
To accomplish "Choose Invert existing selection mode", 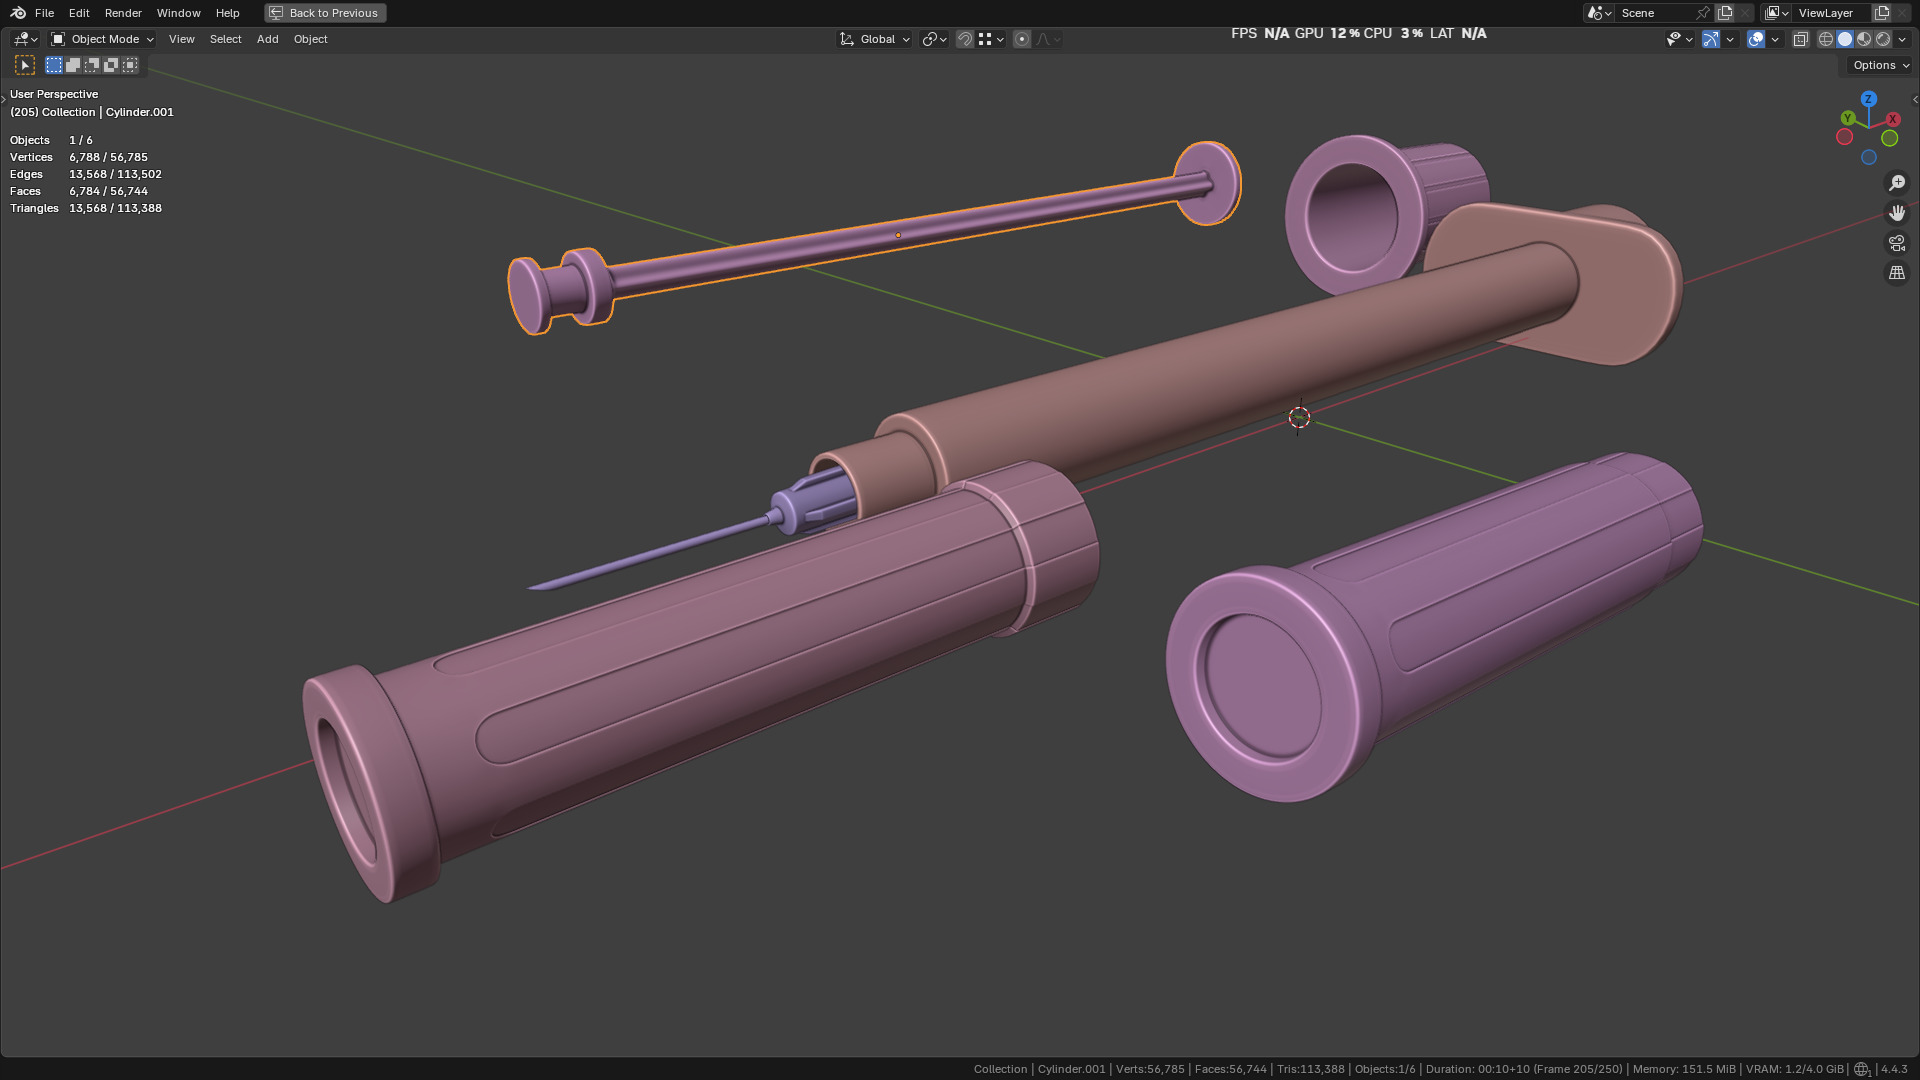I will coord(111,65).
